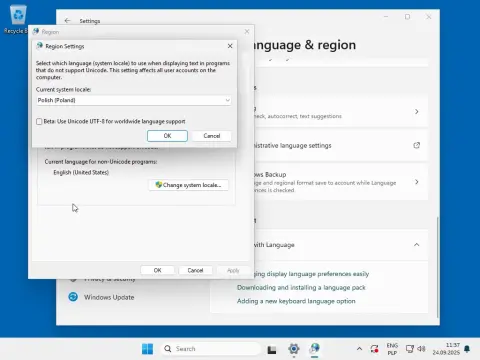Click the Settings gear taskbar icon

[x=294, y=349]
